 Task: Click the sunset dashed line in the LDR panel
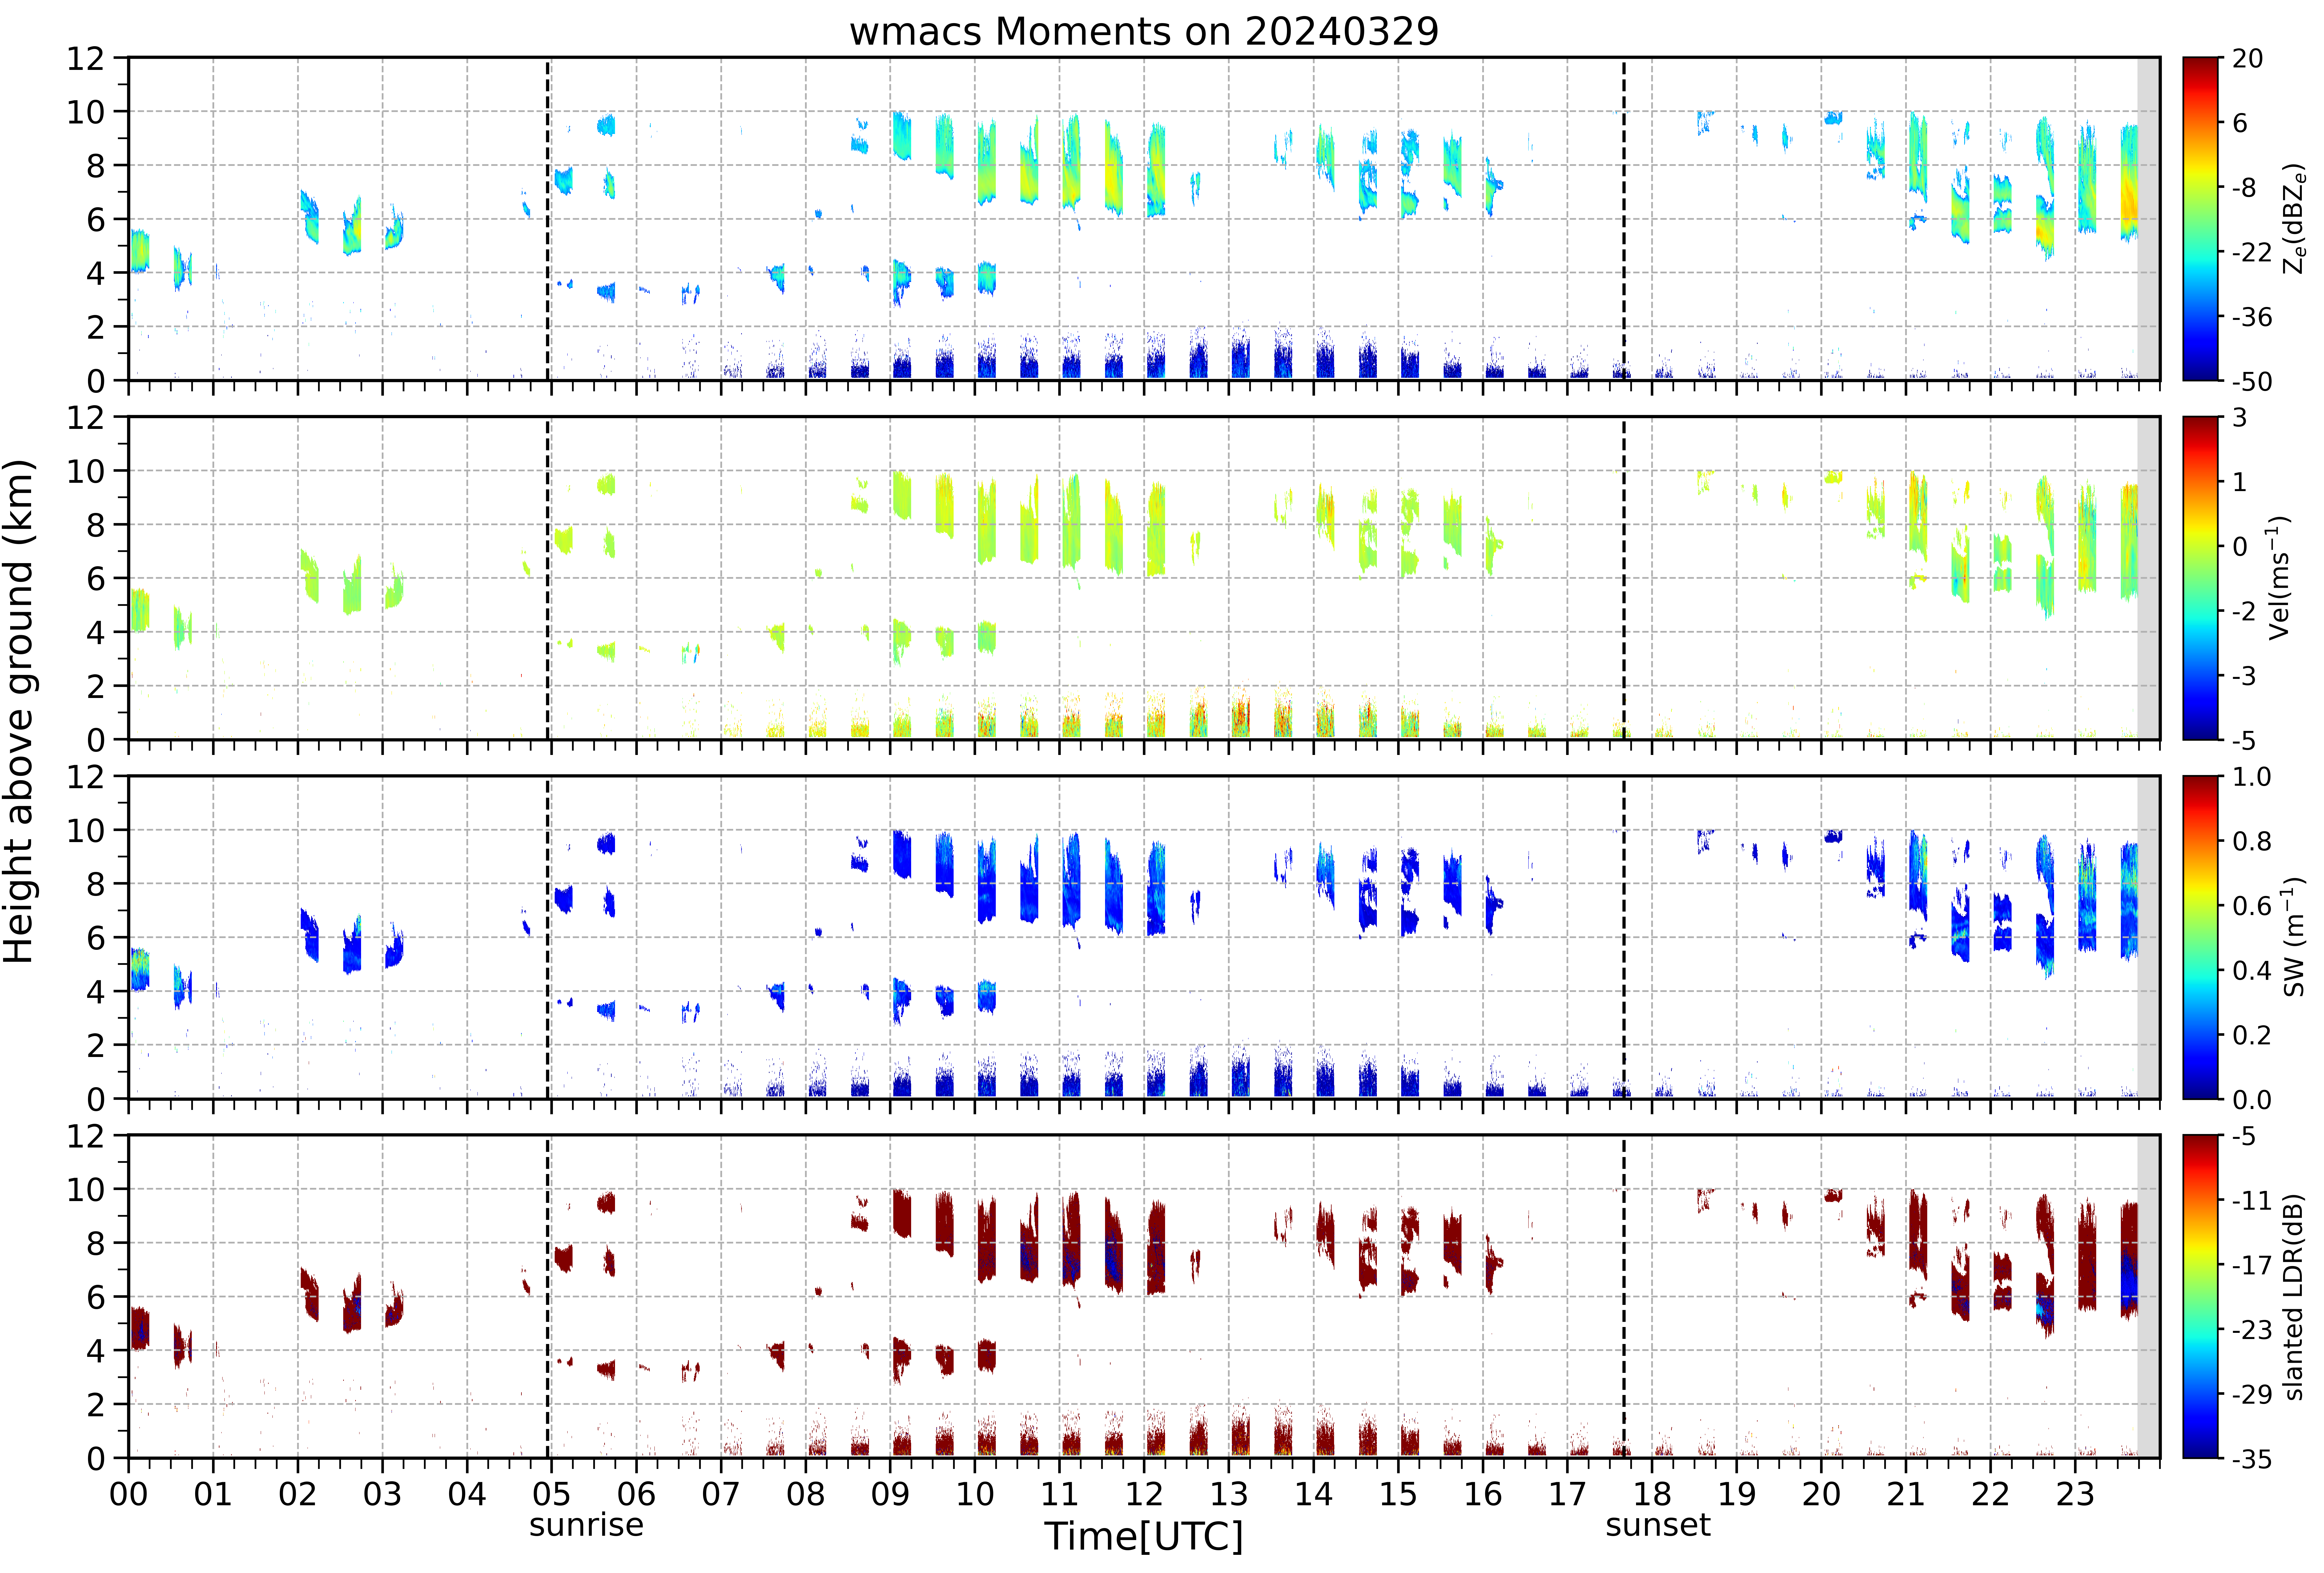tap(1624, 1297)
